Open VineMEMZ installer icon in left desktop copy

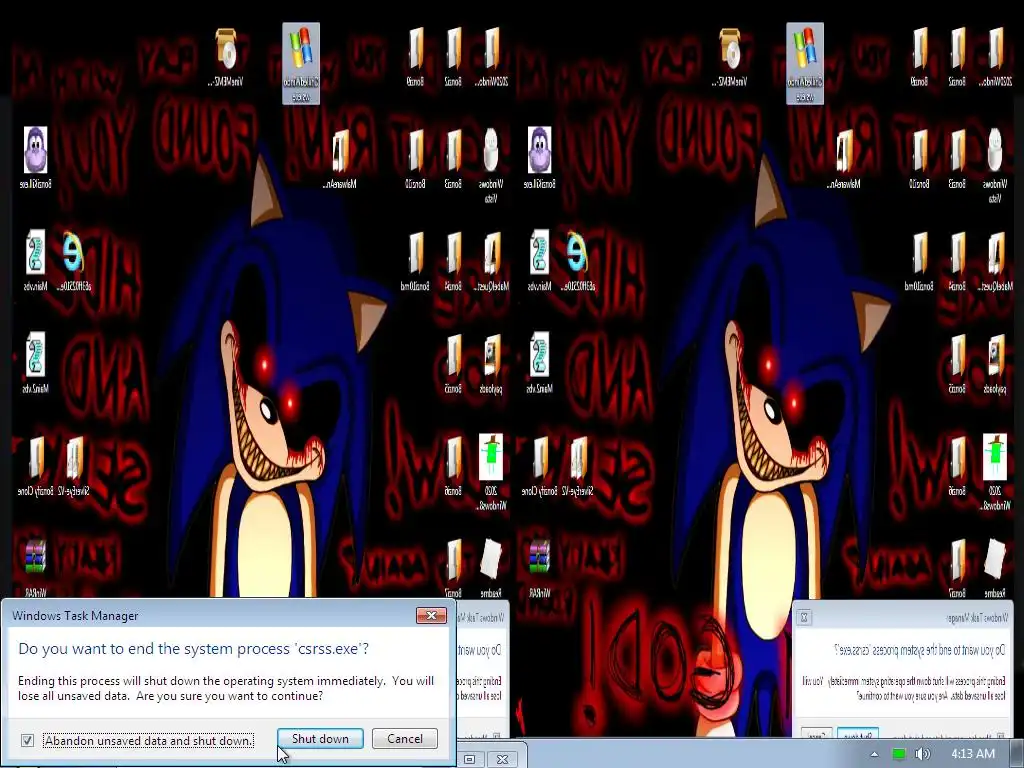[226, 57]
